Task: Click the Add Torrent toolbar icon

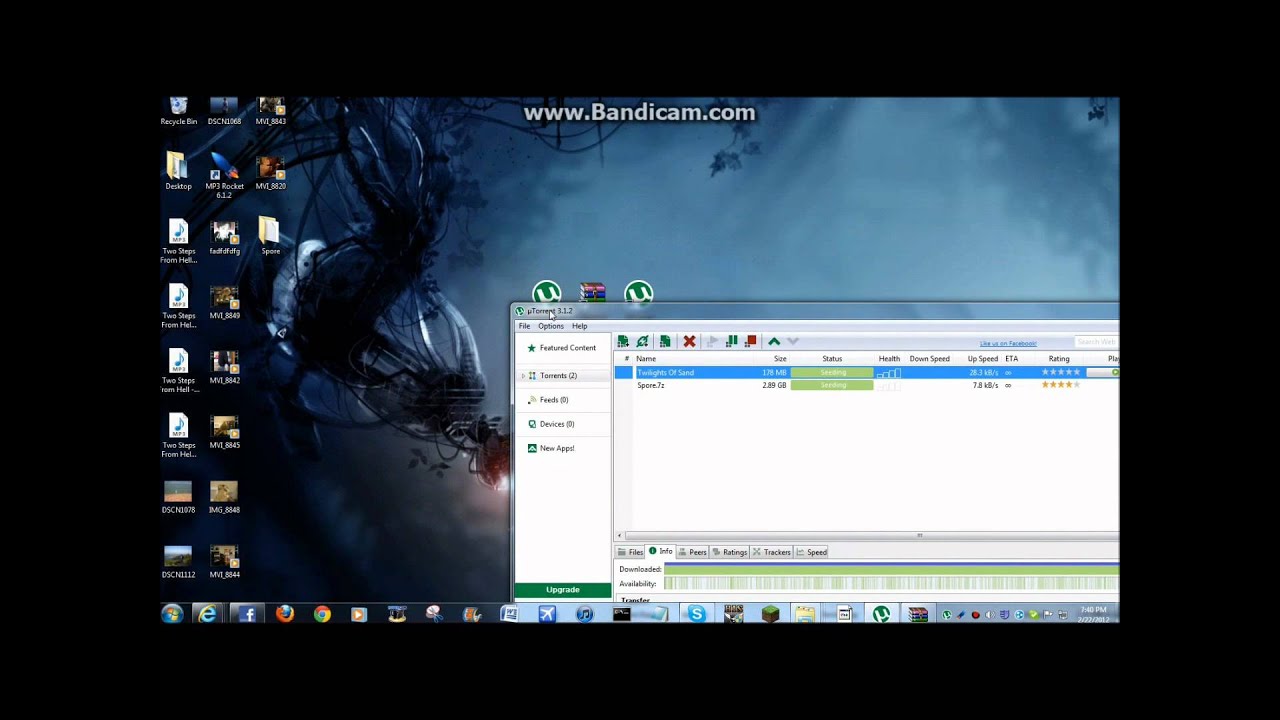Action: point(623,342)
